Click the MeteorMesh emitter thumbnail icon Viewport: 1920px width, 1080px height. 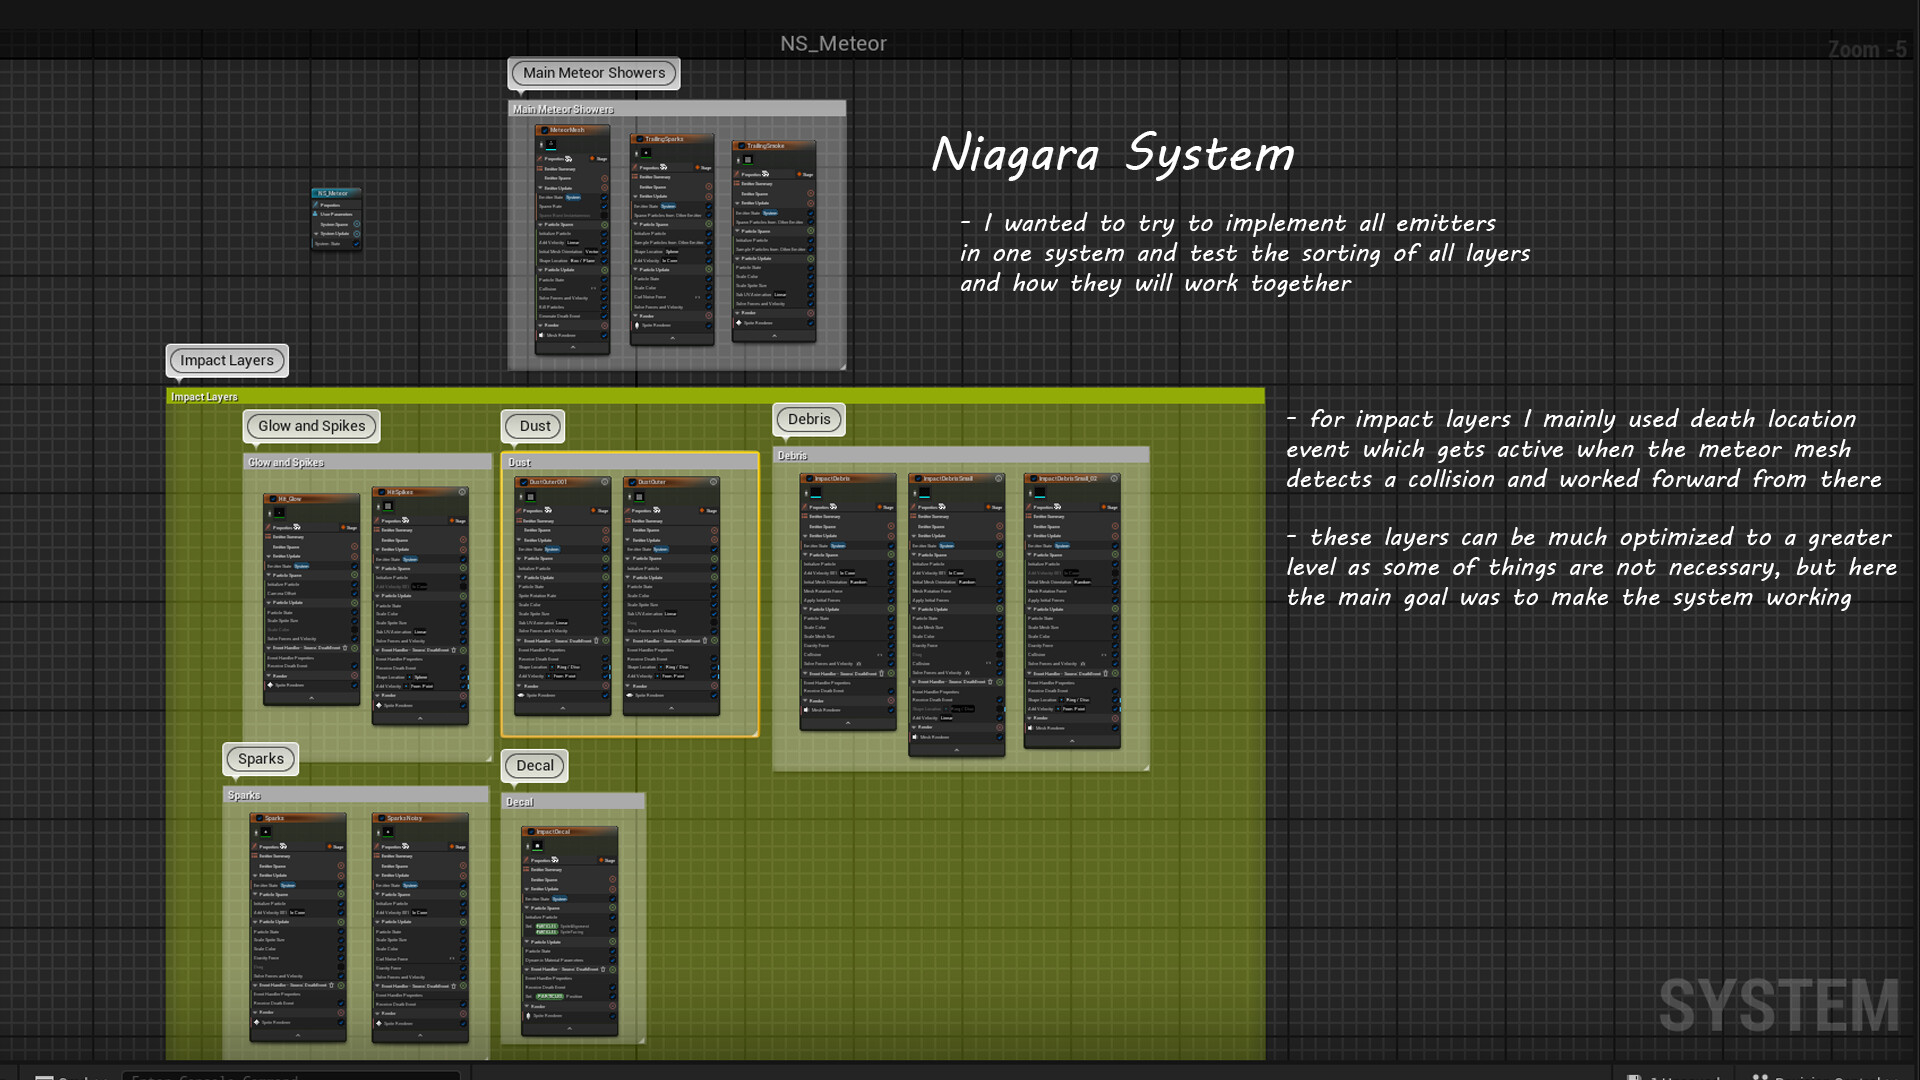pyautogui.click(x=551, y=145)
